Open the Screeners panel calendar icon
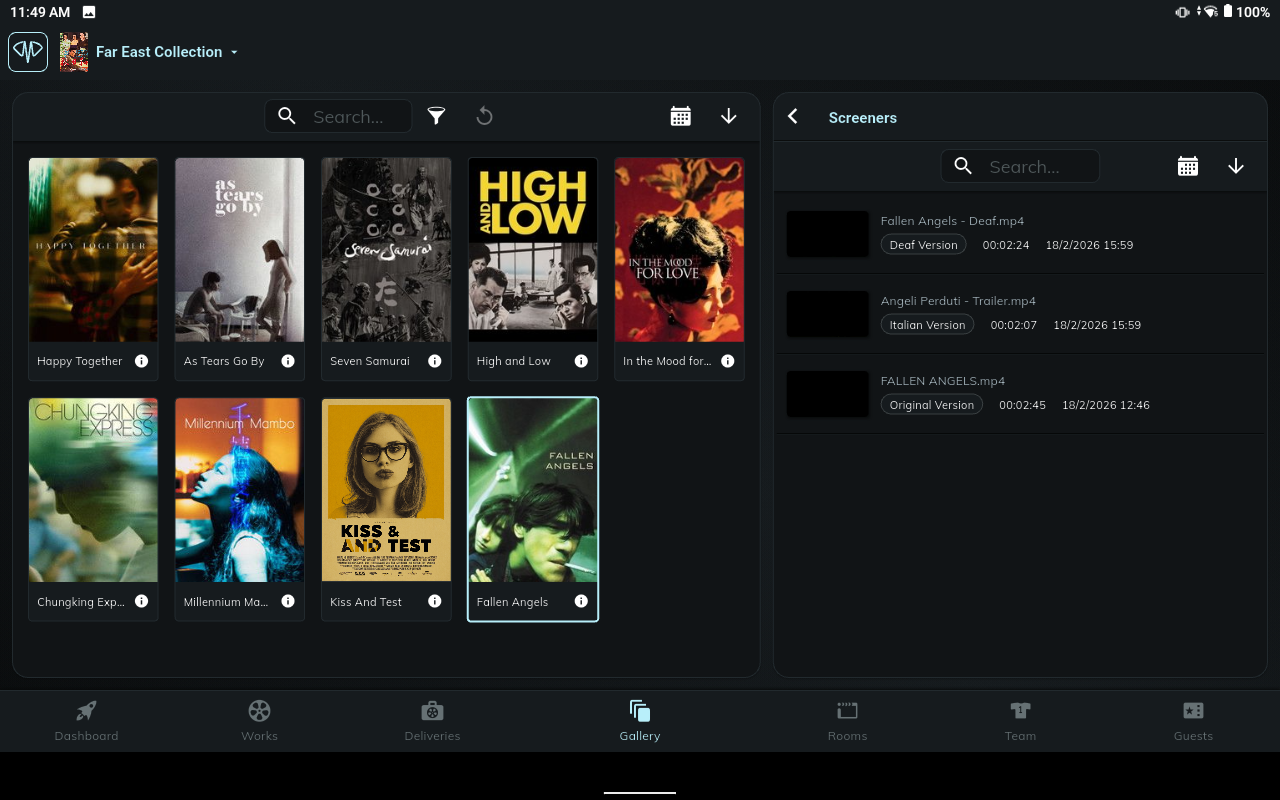This screenshot has height=800, width=1280. pos(1188,167)
